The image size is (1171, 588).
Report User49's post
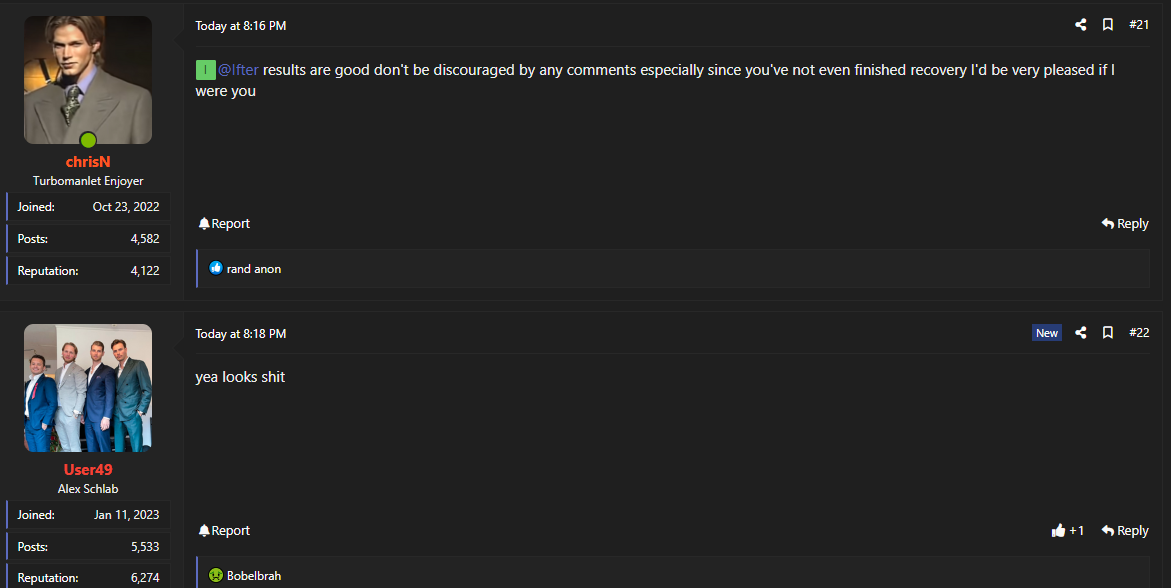[x=224, y=531]
